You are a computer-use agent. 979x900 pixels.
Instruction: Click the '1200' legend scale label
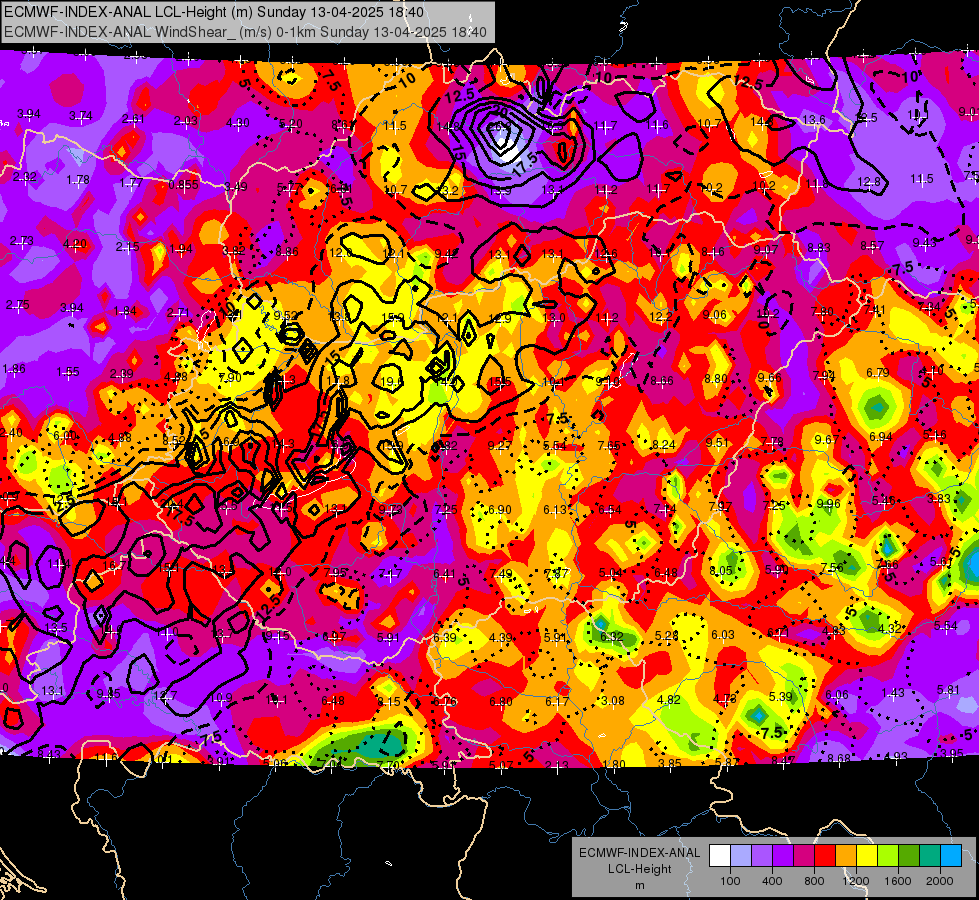[855, 881]
